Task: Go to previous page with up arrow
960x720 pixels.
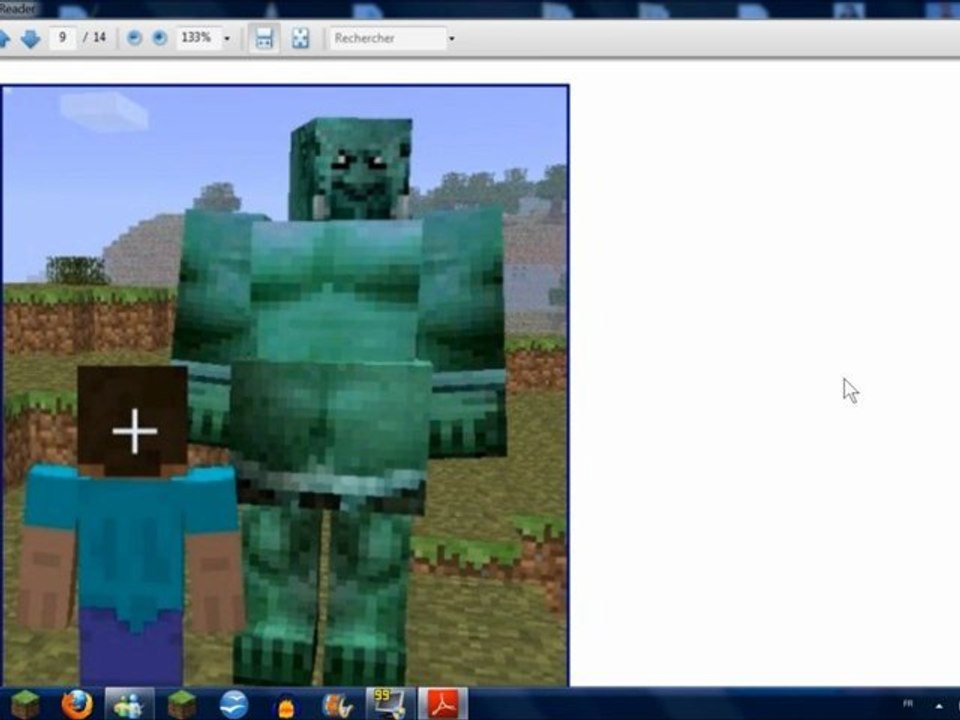Action: tap(4, 39)
